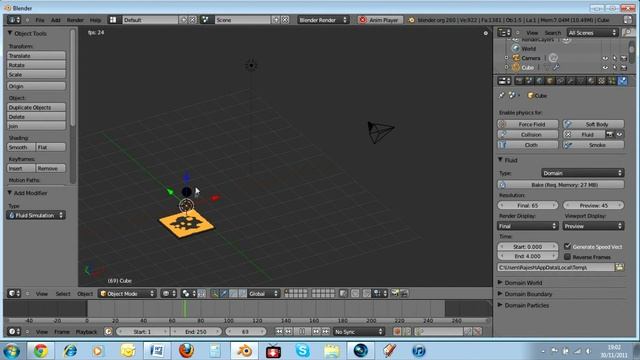
Task: Expand the Domain Particles panel
Action: click(523, 305)
